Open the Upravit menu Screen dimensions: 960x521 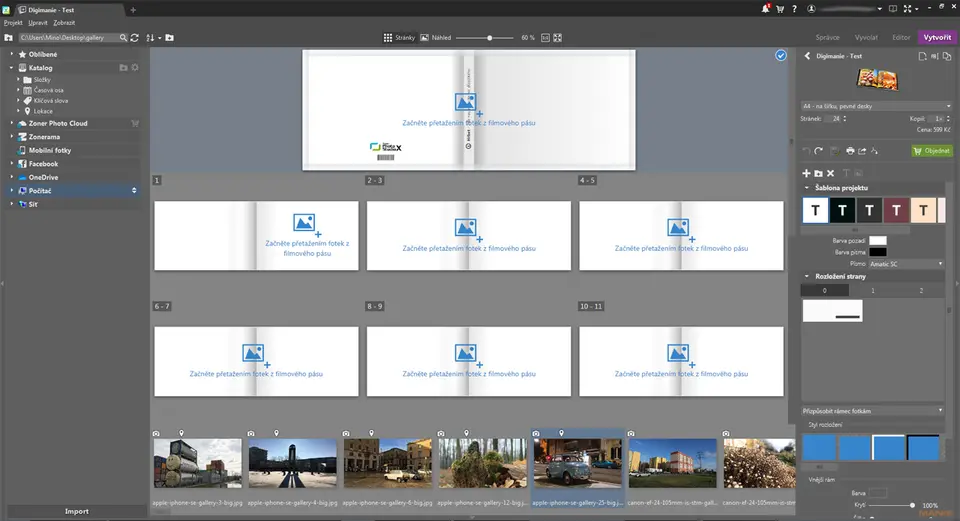37,21
